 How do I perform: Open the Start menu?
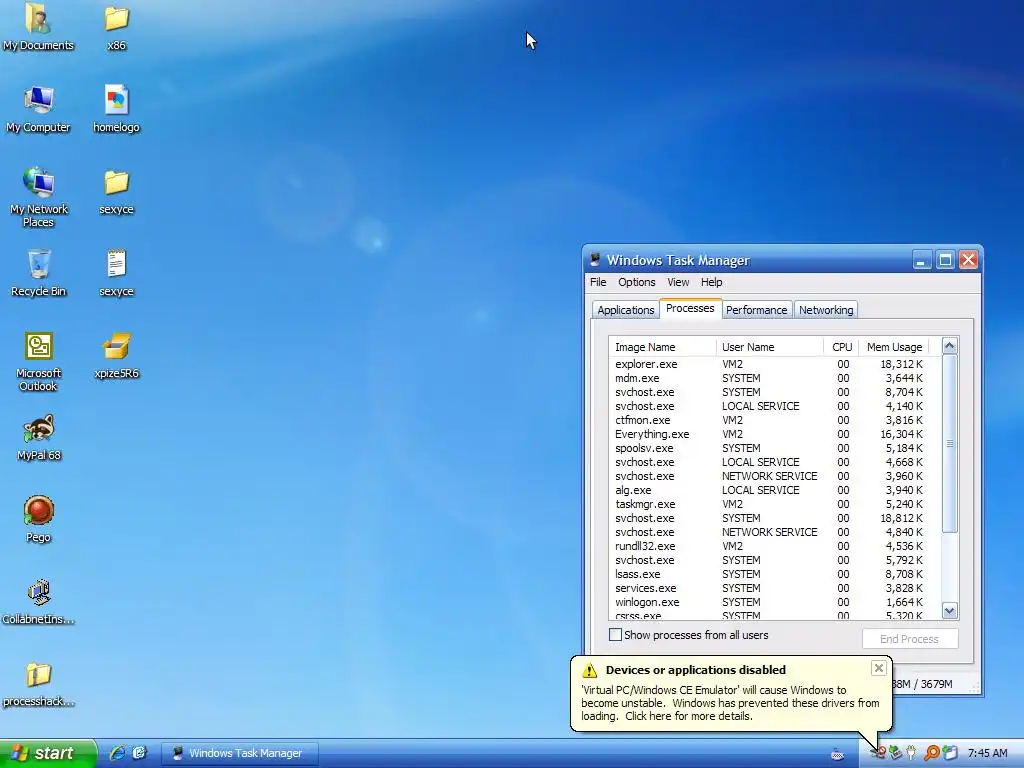click(x=47, y=753)
